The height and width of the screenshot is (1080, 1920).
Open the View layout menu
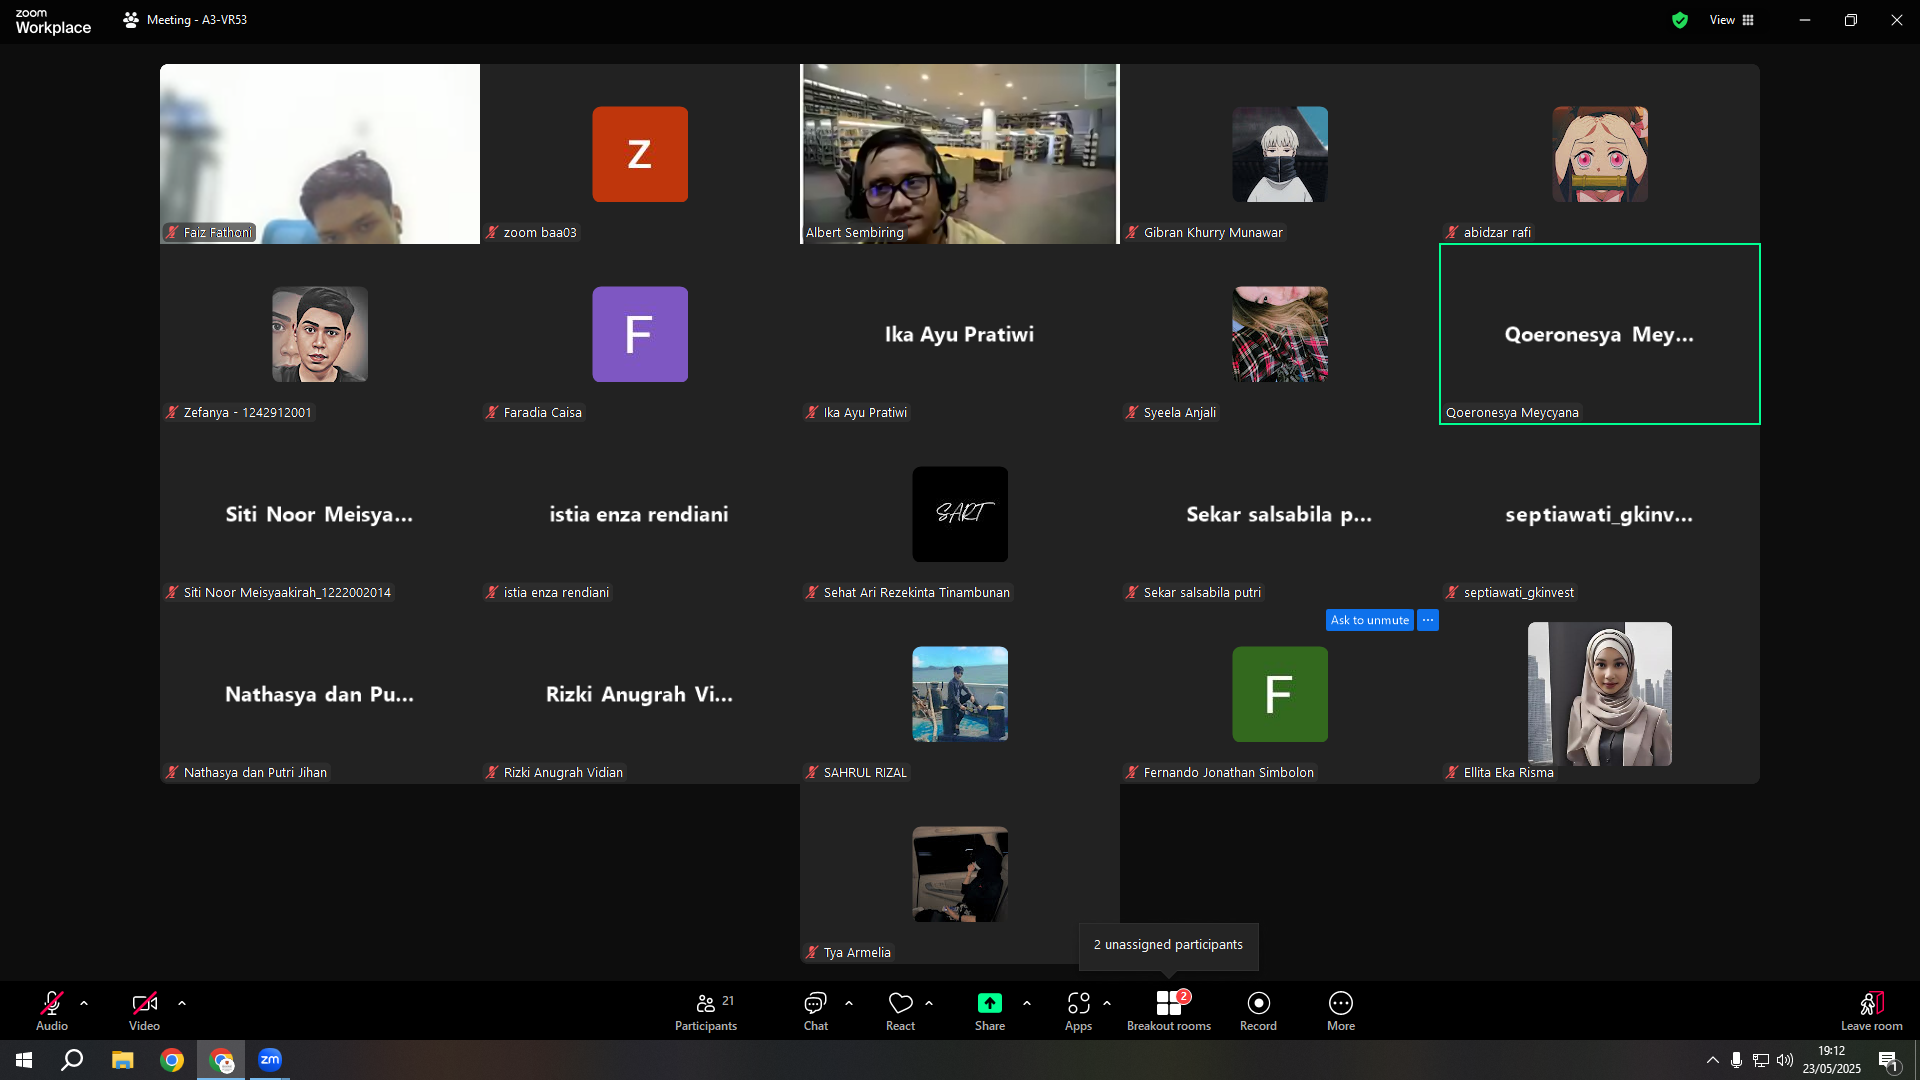(1732, 20)
